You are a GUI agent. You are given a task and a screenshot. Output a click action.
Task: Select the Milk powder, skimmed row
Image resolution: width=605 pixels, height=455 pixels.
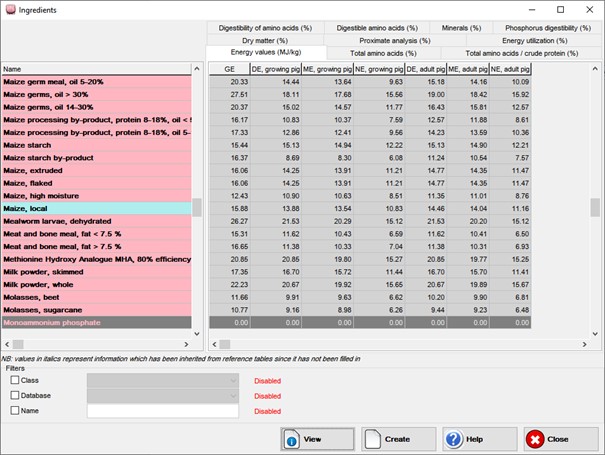(x=96, y=272)
